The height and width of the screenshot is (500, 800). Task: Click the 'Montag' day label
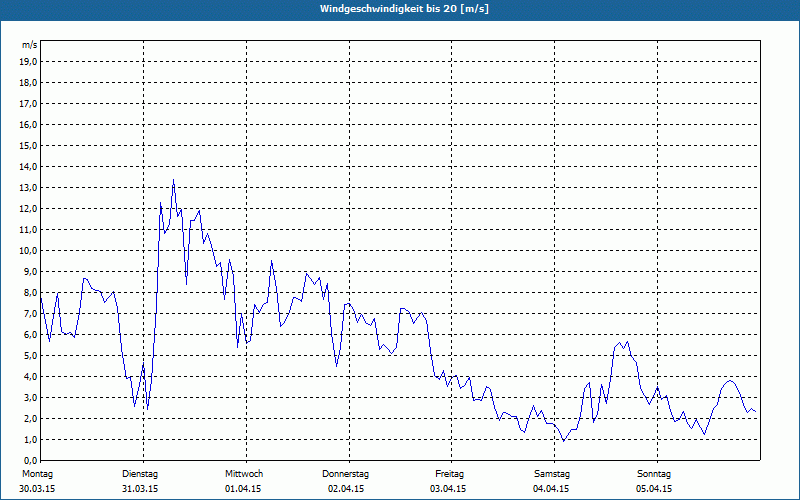(x=37, y=474)
